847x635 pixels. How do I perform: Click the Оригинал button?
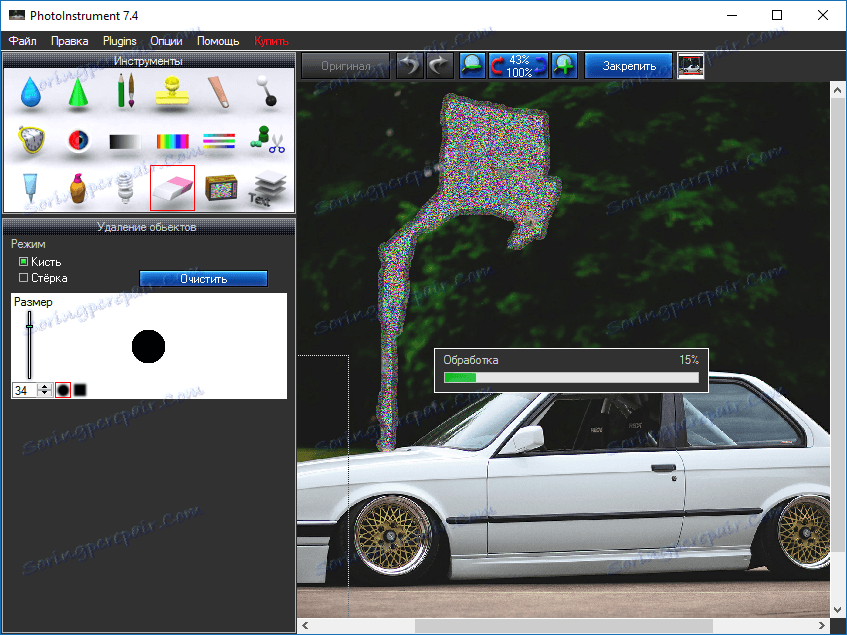pyautogui.click(x=346, y=66)
